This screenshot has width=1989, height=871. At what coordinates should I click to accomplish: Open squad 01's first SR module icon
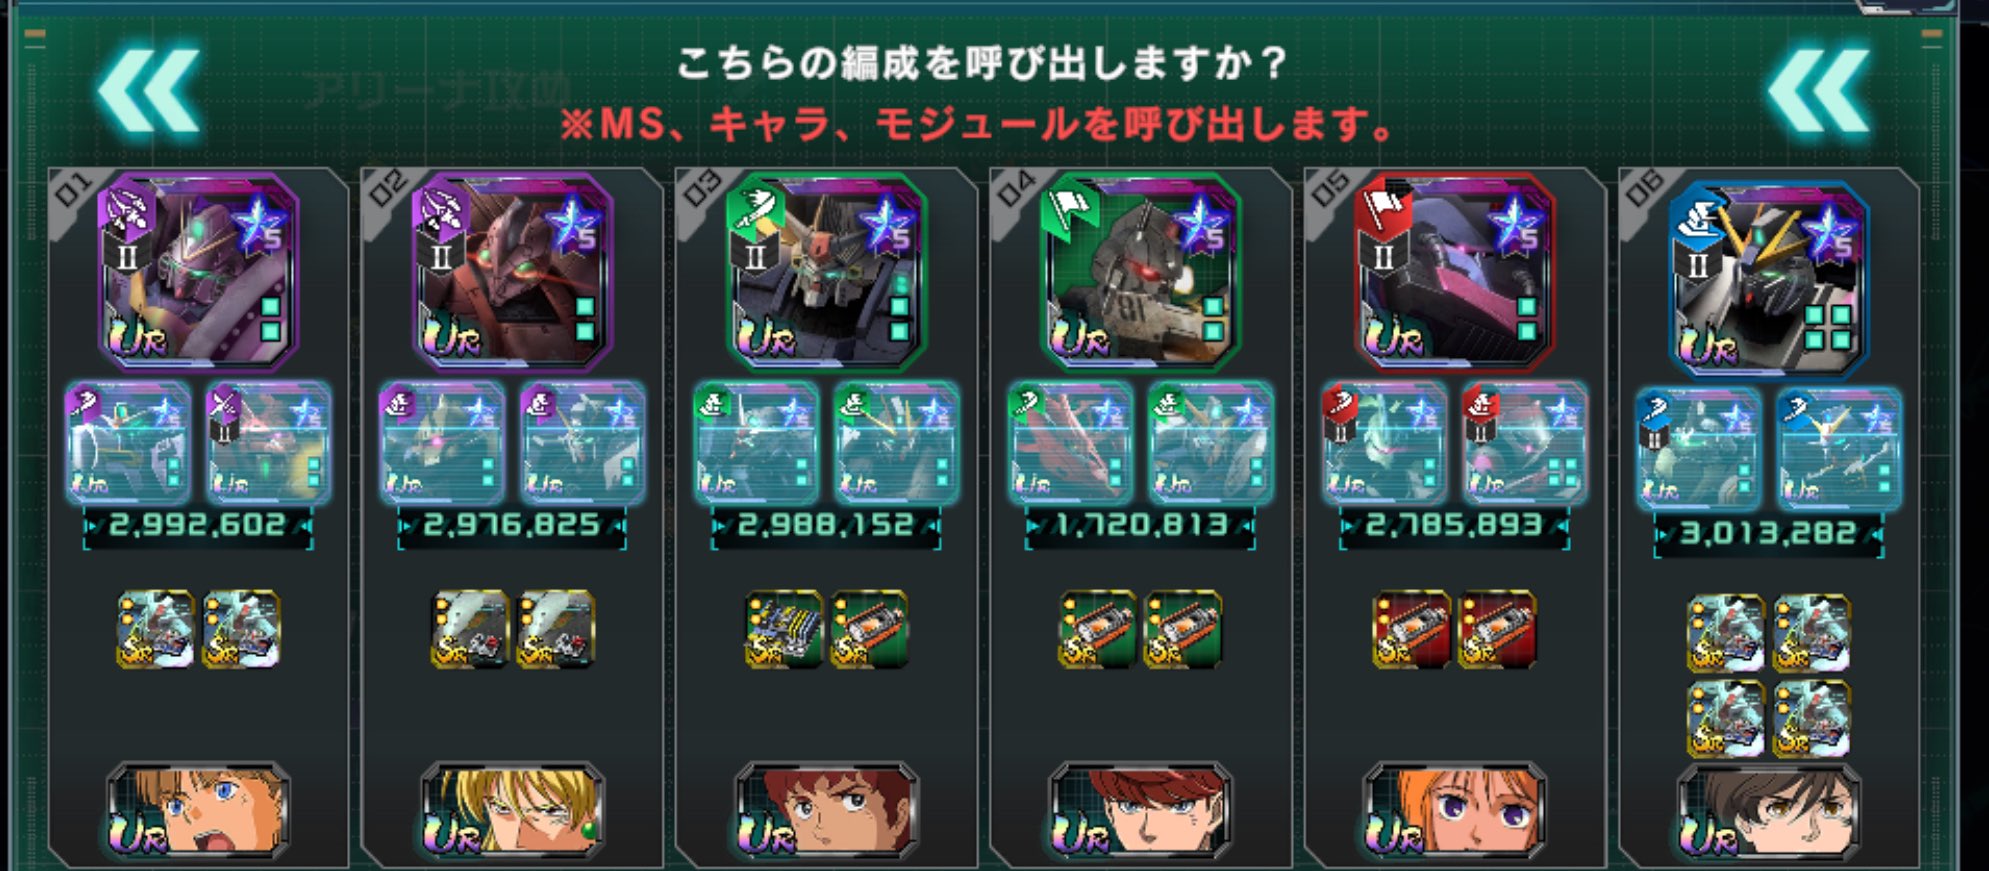(156, 629)
